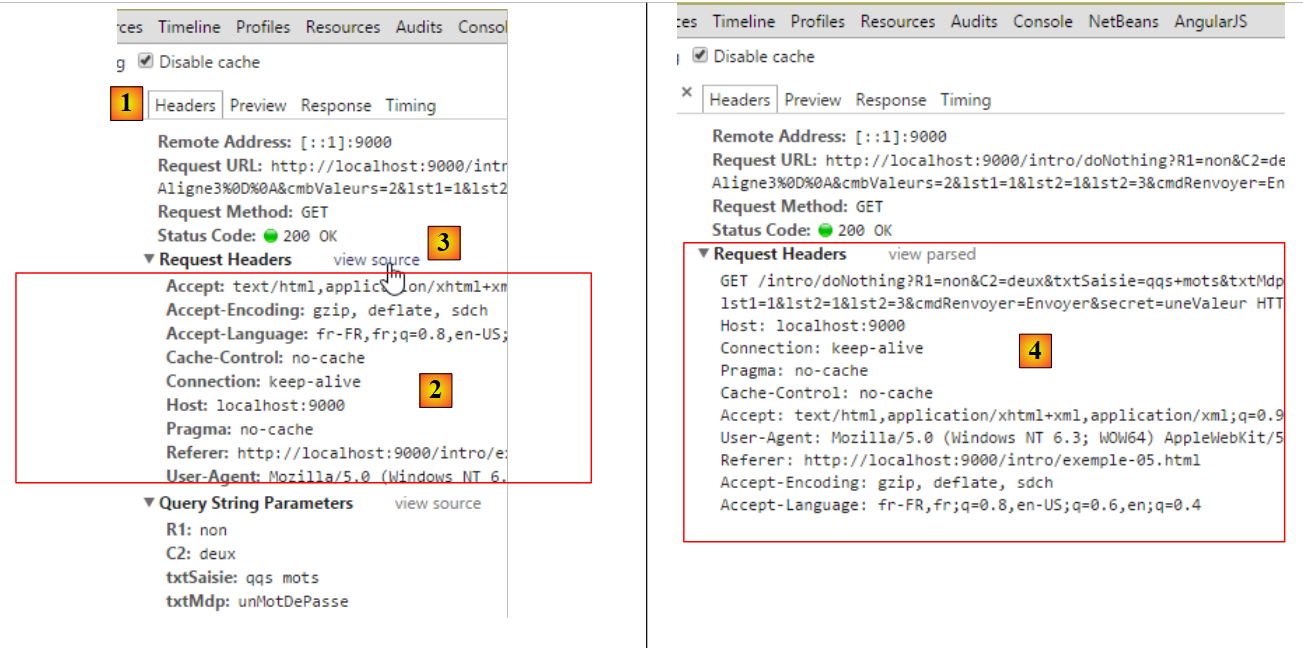Image resolution: width=1303 pixels, height=648 pixels.
Task: Click the orange marker numbered 2
Action: [x=435, y=390]
